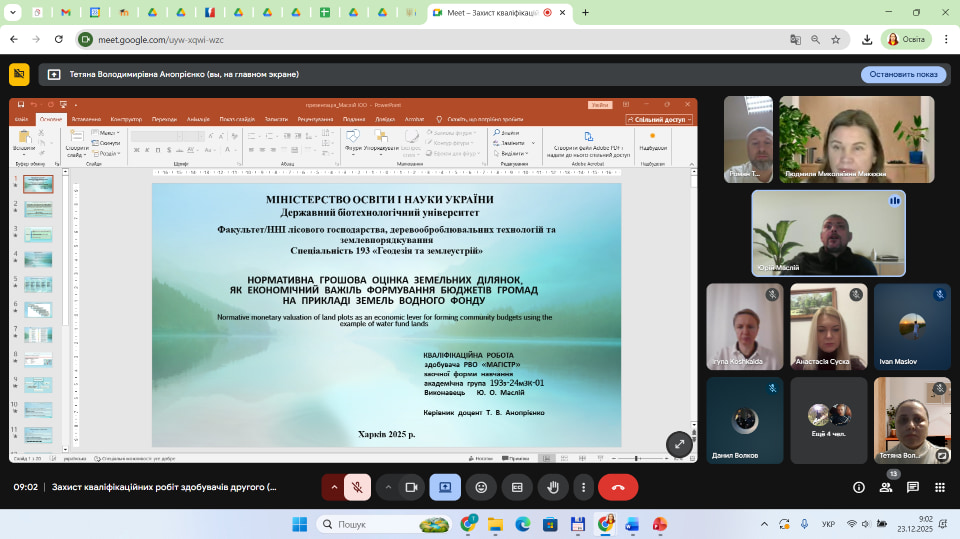Image resolution: width=960 pixels, height=539 pixels.
Task: Expand audio settings arrow beside microphone
Action: [x=334, y=487]
